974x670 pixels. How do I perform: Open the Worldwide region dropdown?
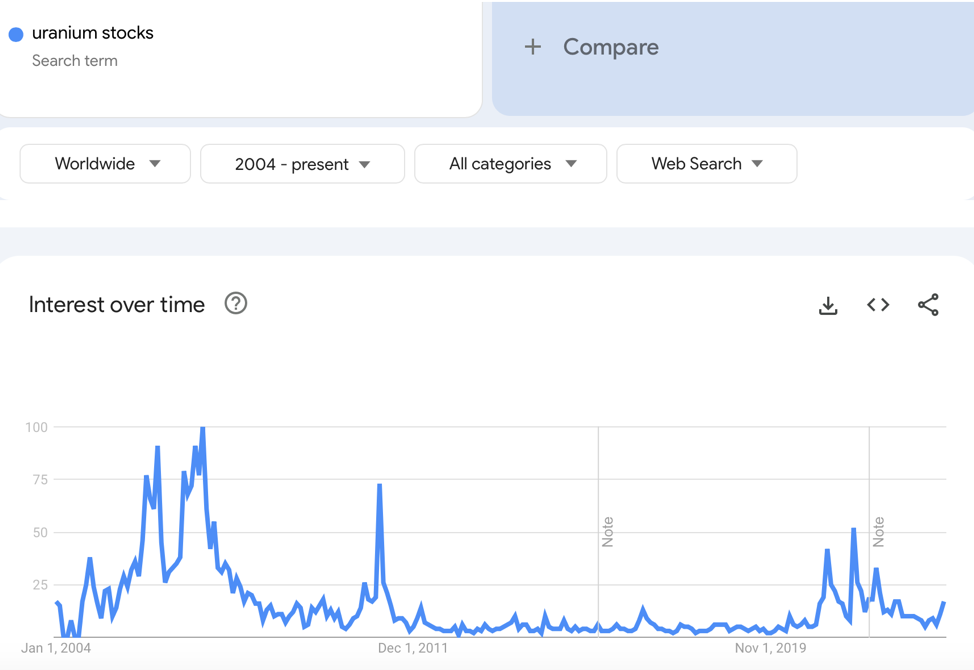click(105, 164)
